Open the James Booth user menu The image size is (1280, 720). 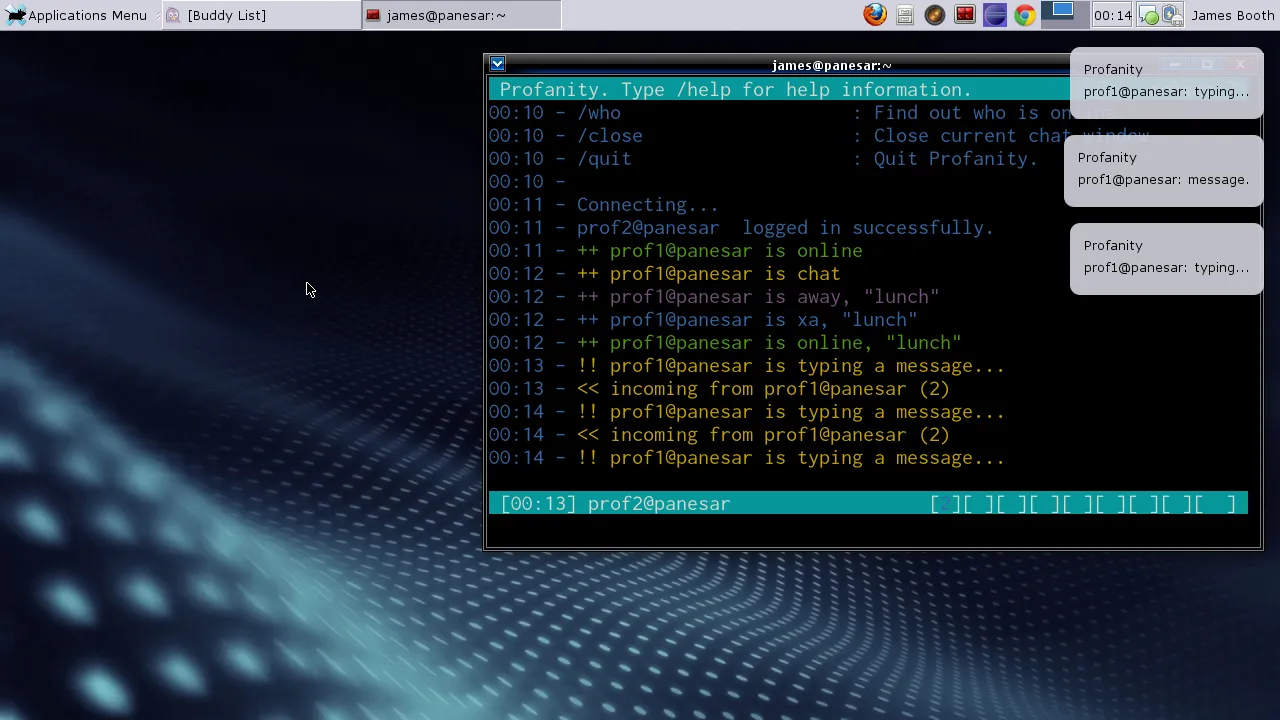(1232, 15)
